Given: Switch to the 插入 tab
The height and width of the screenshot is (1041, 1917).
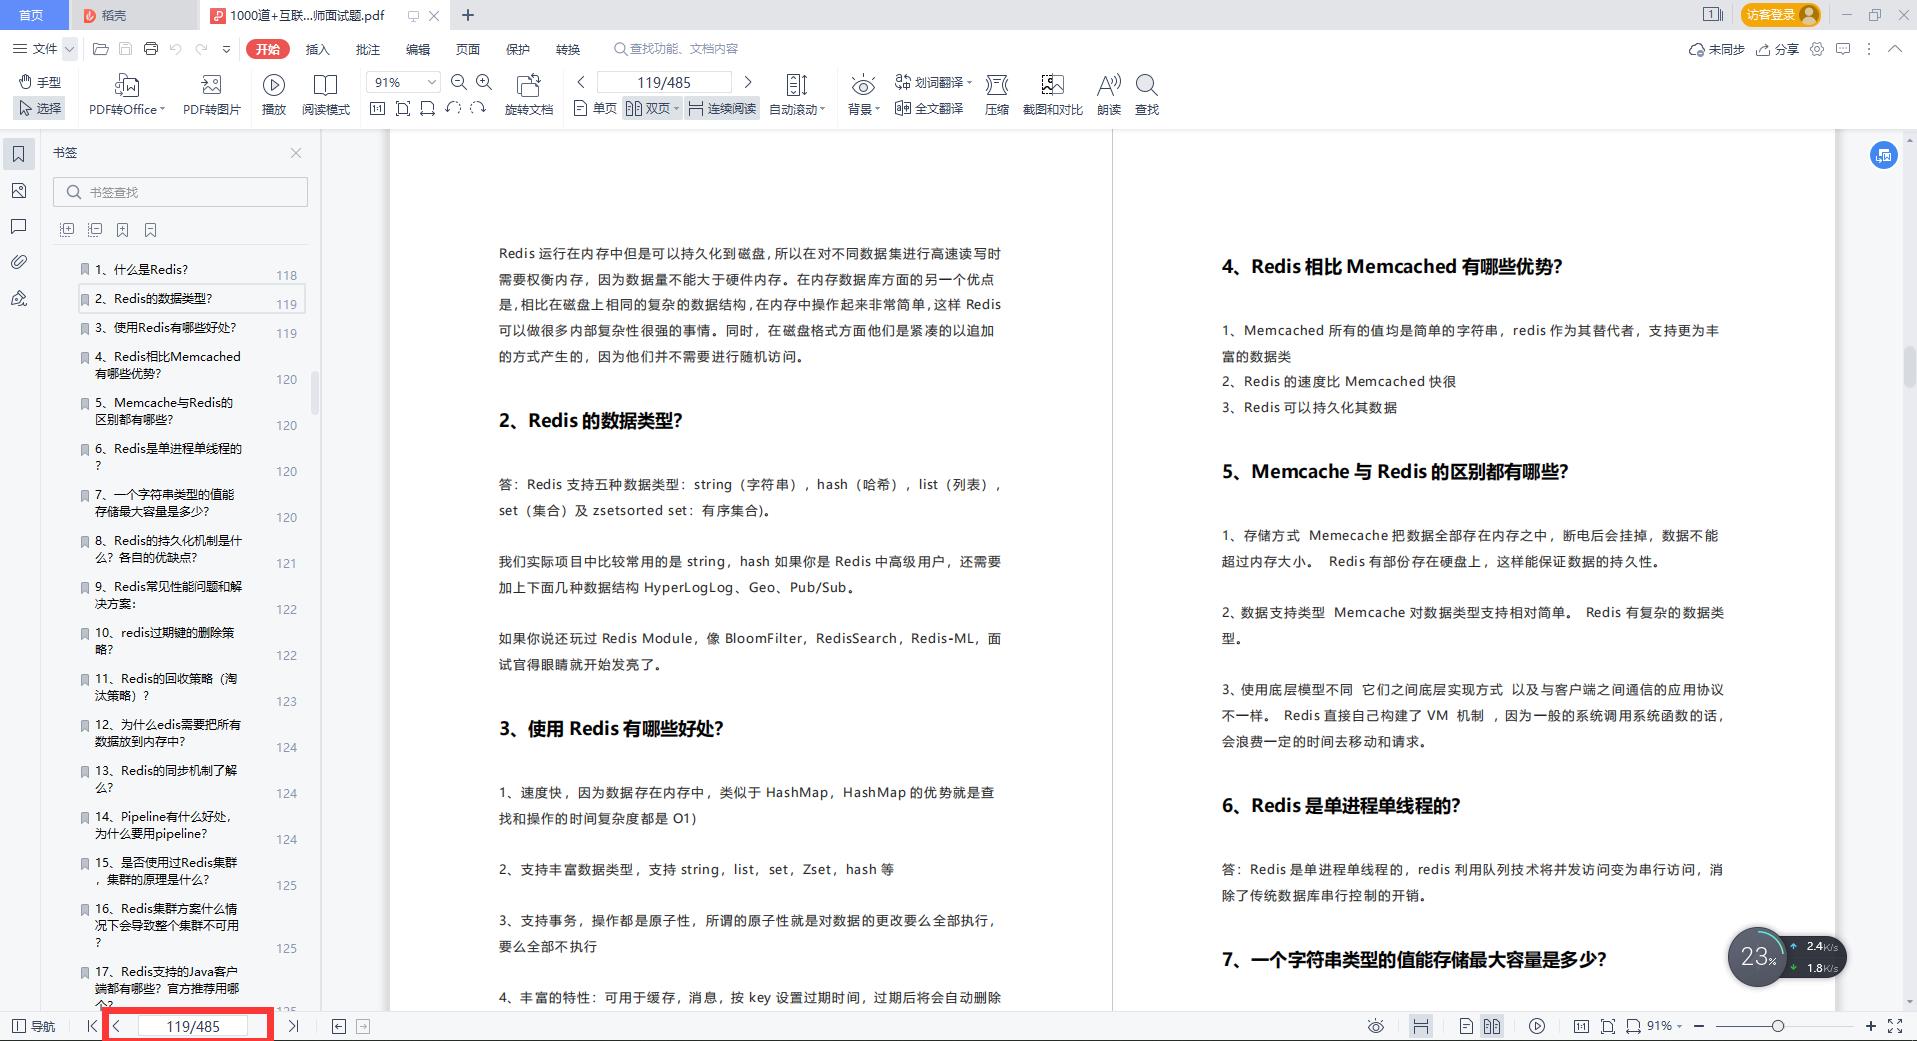Looking at the screenshot, I should click(x=317, y=49).
